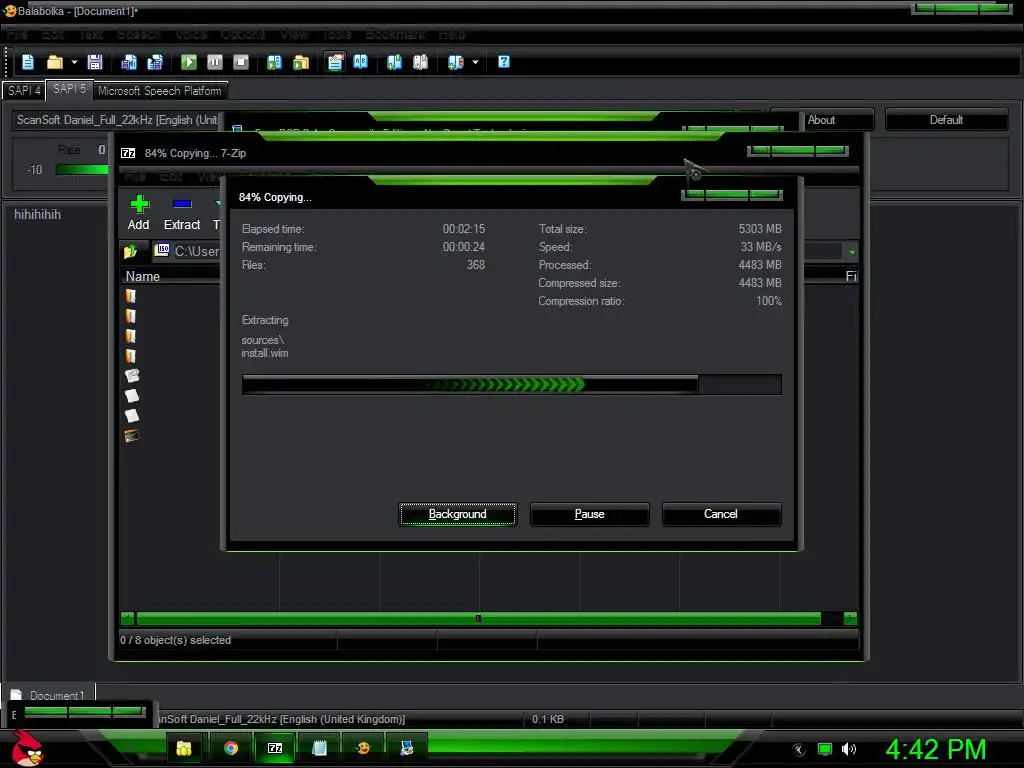Switch to the SAPI 4 tab

click(24, 91)
